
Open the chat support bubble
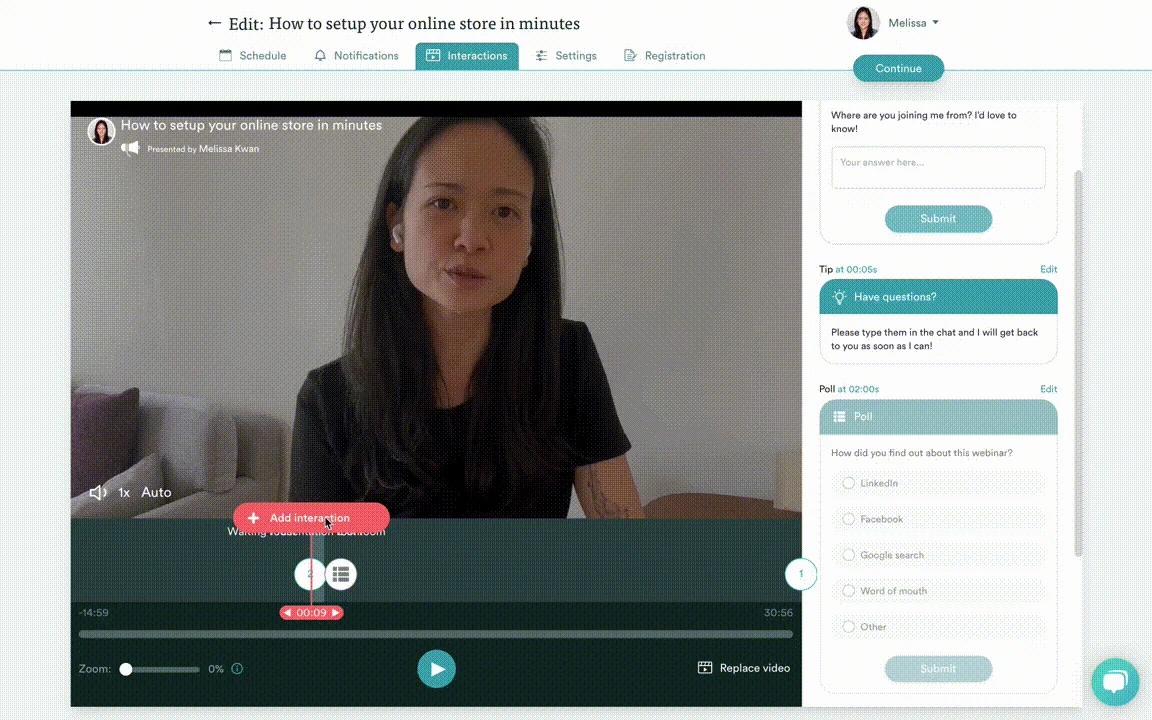tap(1115, 682)
